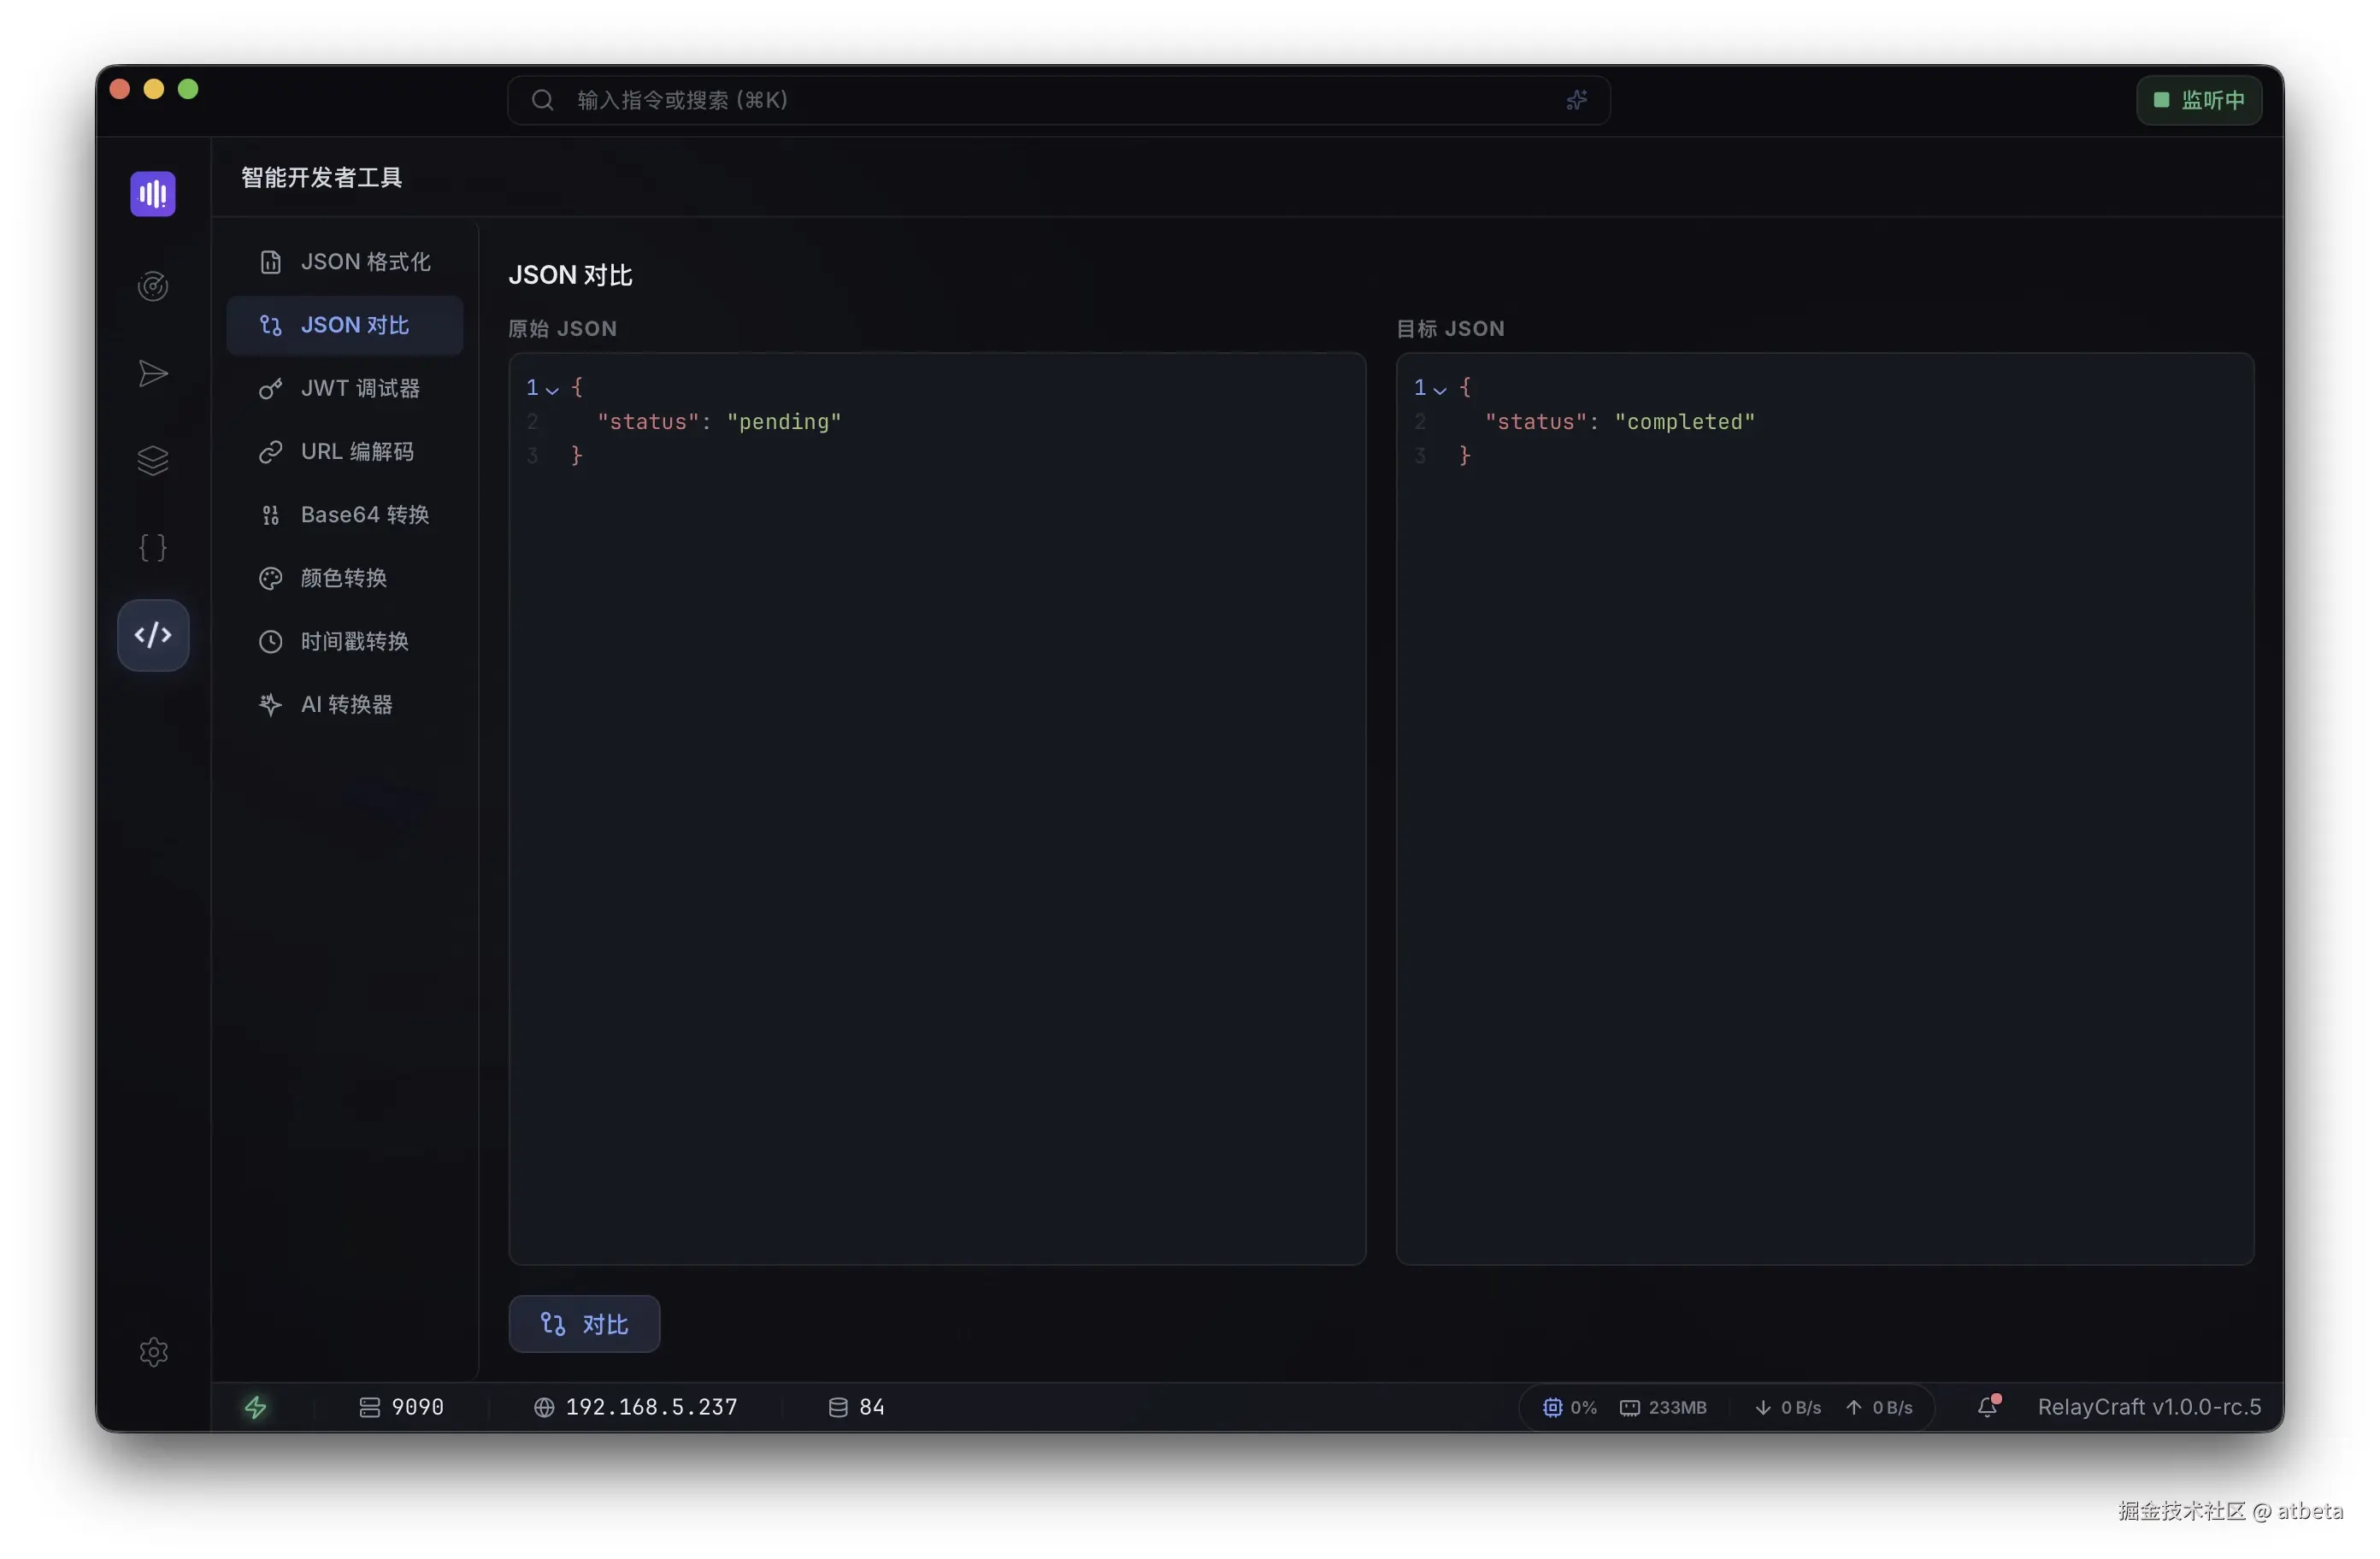The width and height of the screenshot is (2380, 1559).
Task: Open settings gear in left sidebar
Action: tap(153, 1352)
